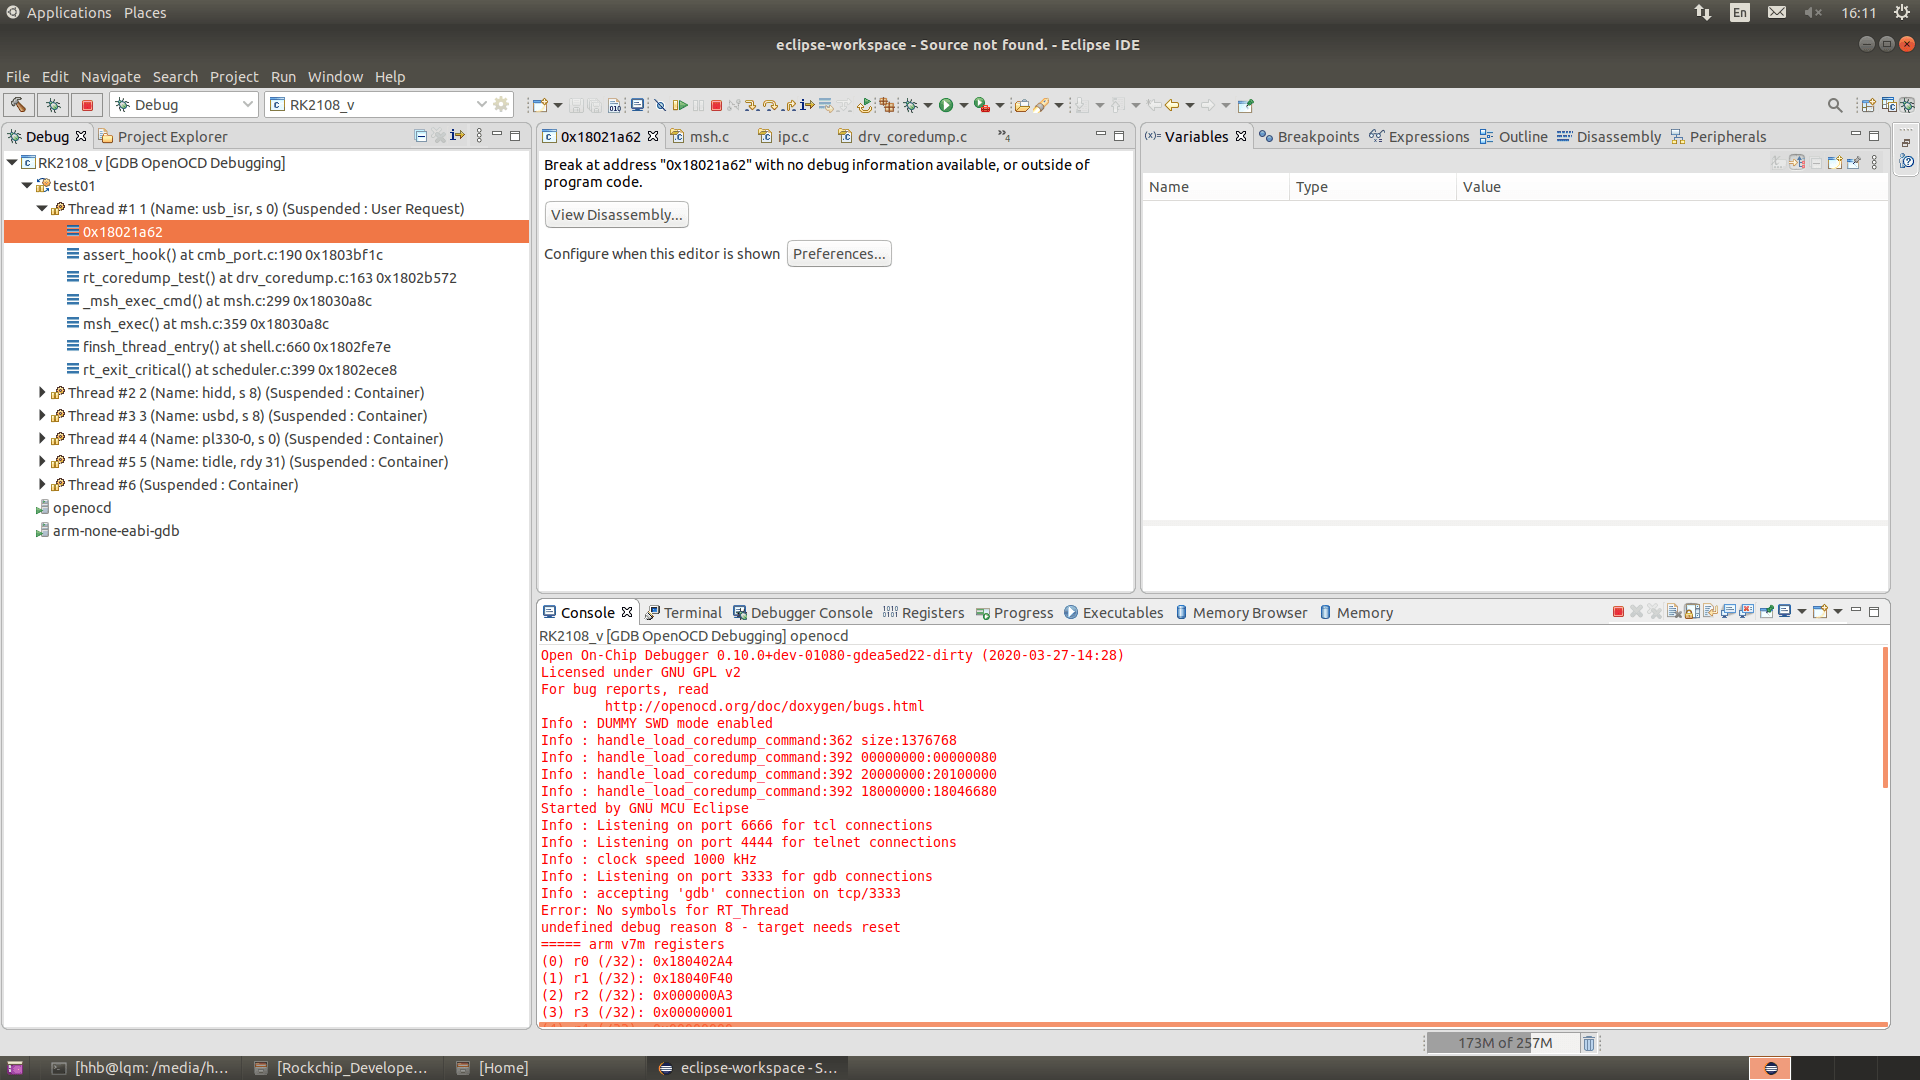Run garbage collector trash icon
Viewport: 1920px width, 1080px height.
point(1588,1043)
